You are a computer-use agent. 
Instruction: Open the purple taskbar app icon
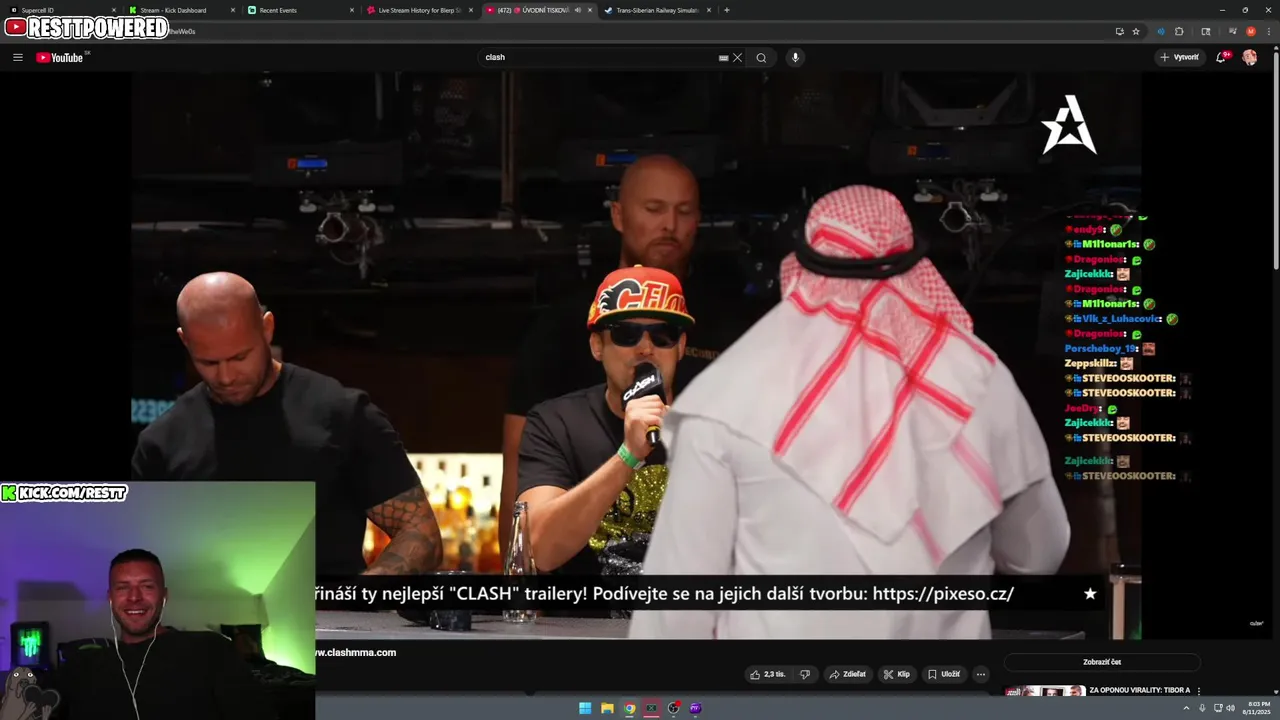[696, 708]
